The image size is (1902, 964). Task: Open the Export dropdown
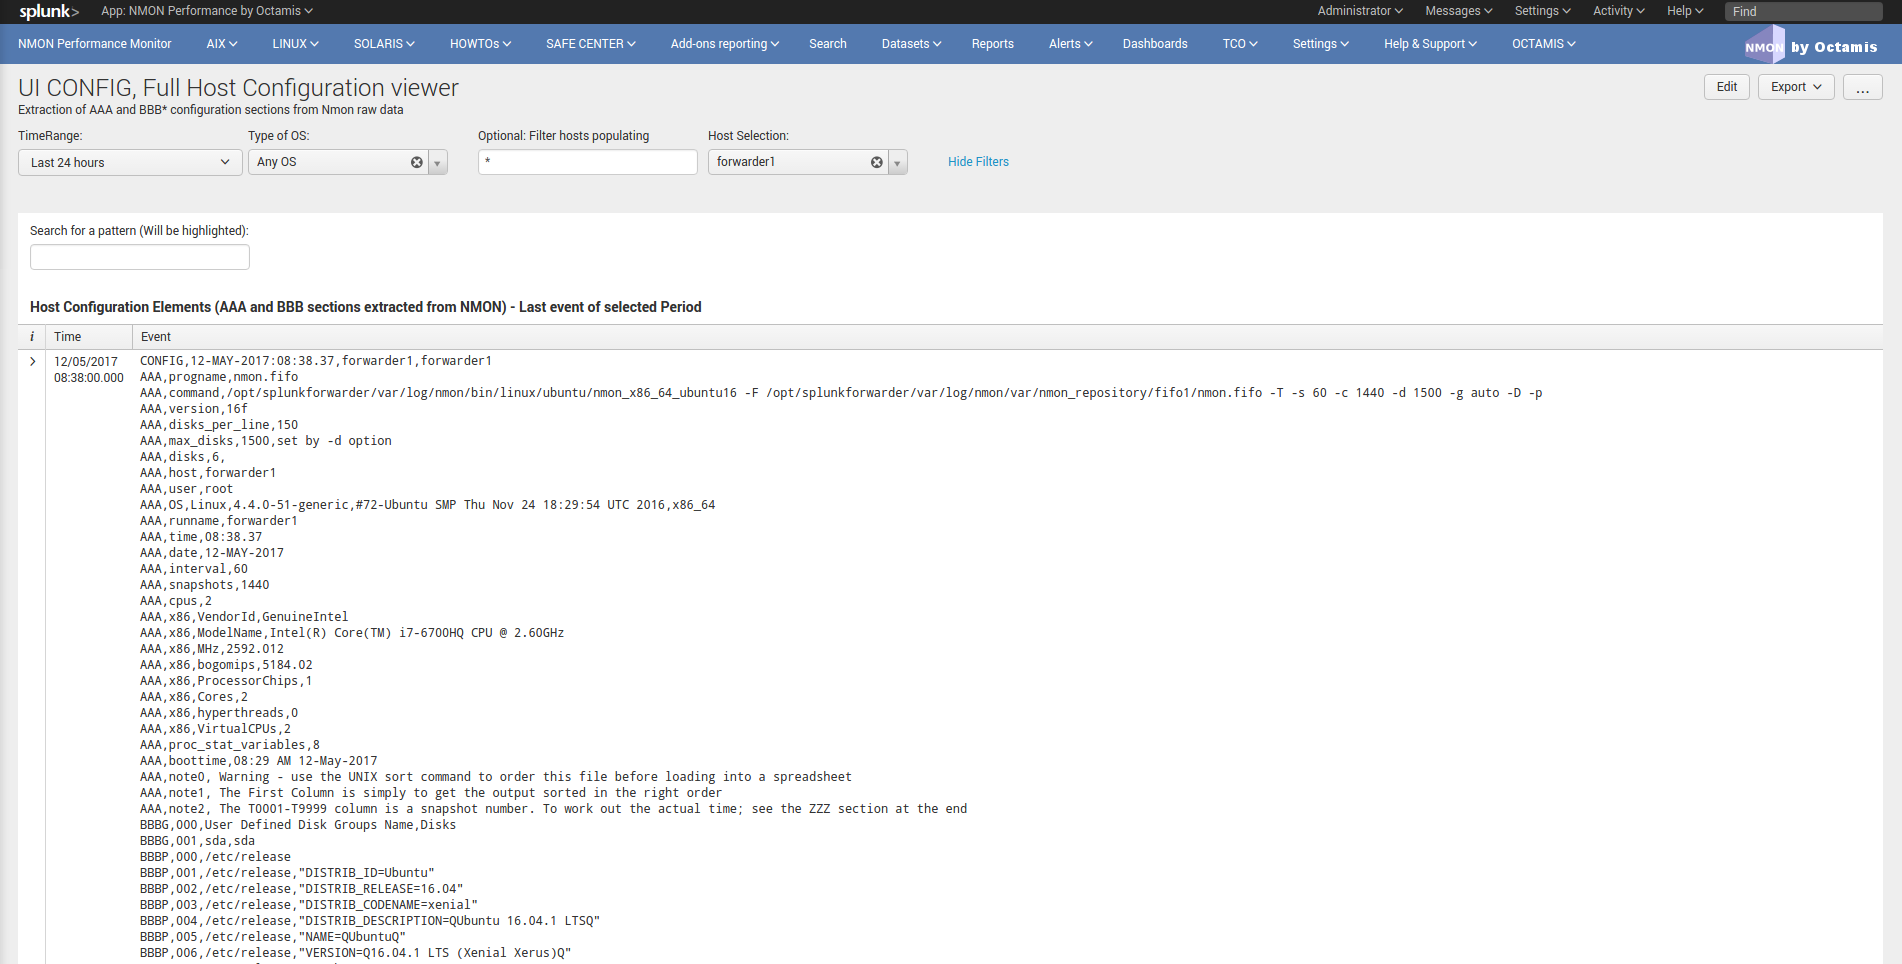(1795, 88)
